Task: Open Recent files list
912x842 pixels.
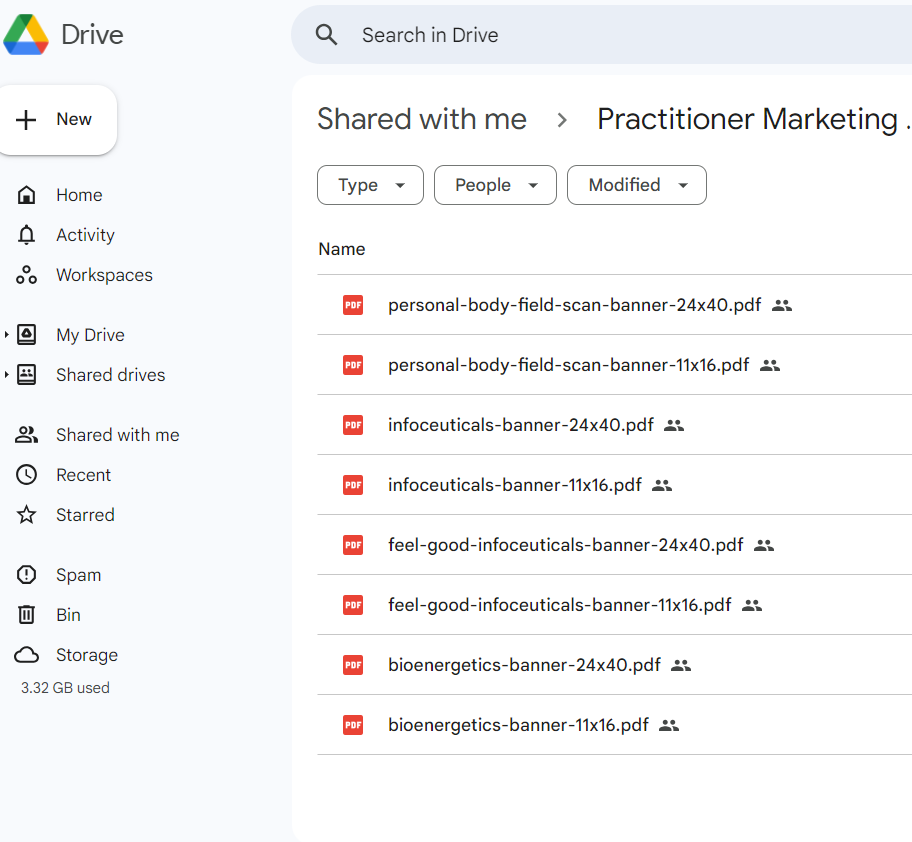Action: tap(83, 475)
